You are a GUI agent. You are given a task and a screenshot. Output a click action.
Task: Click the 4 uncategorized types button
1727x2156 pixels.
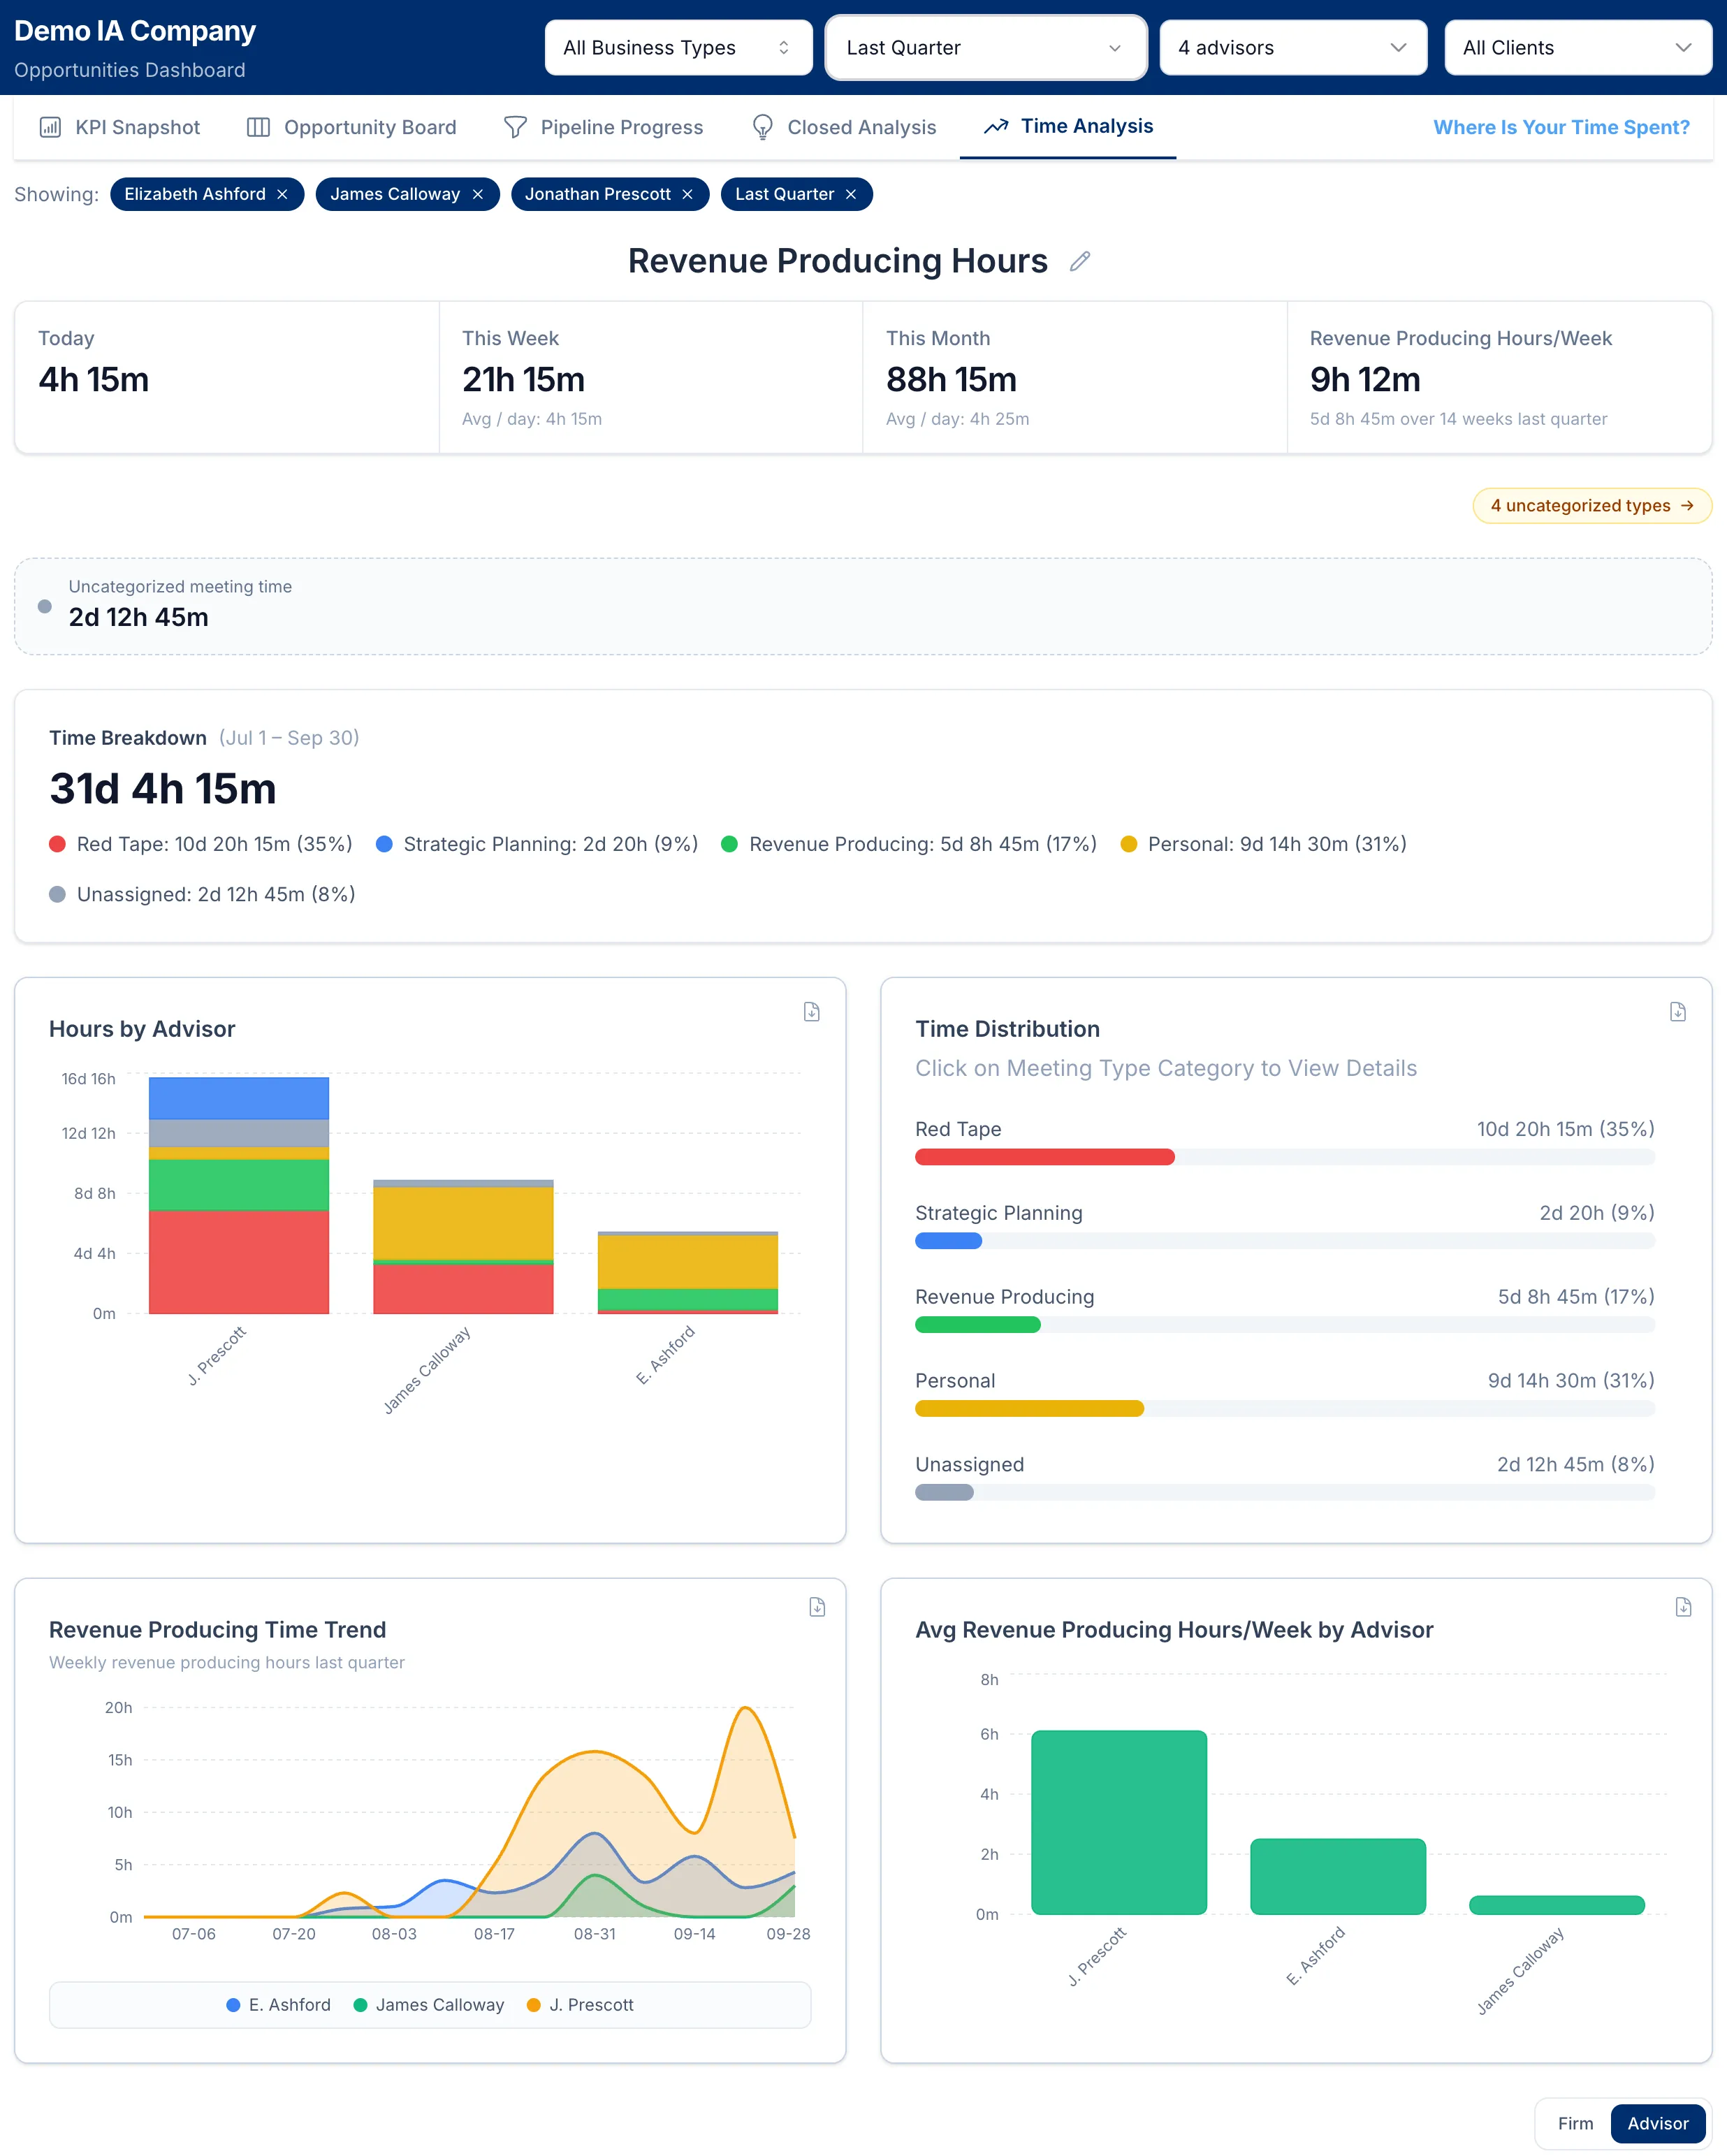pyautogui.click(x=1592, y=505)
